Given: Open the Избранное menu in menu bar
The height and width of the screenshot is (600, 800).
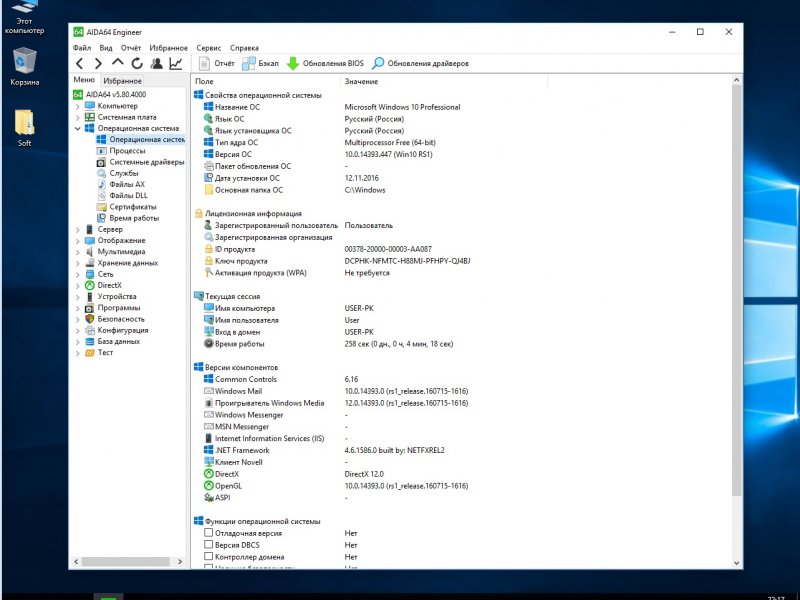Looking at the screenshot, I should (x=168, y=48).
